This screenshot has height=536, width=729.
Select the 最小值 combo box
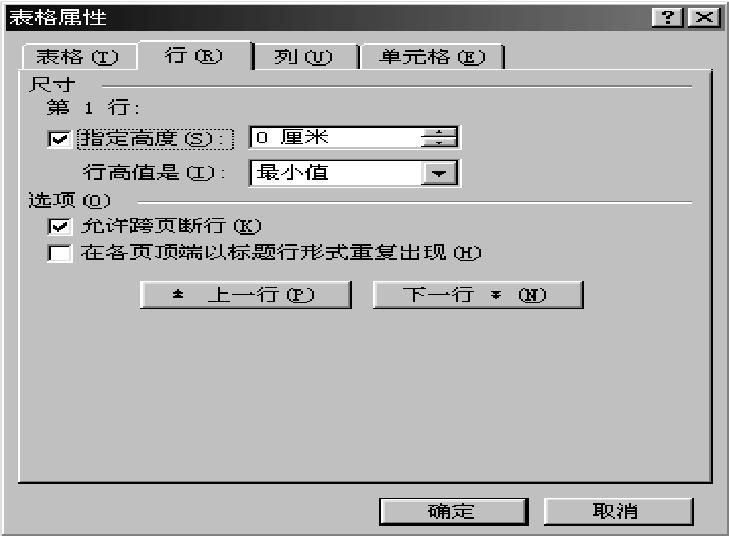coord(355,173)
